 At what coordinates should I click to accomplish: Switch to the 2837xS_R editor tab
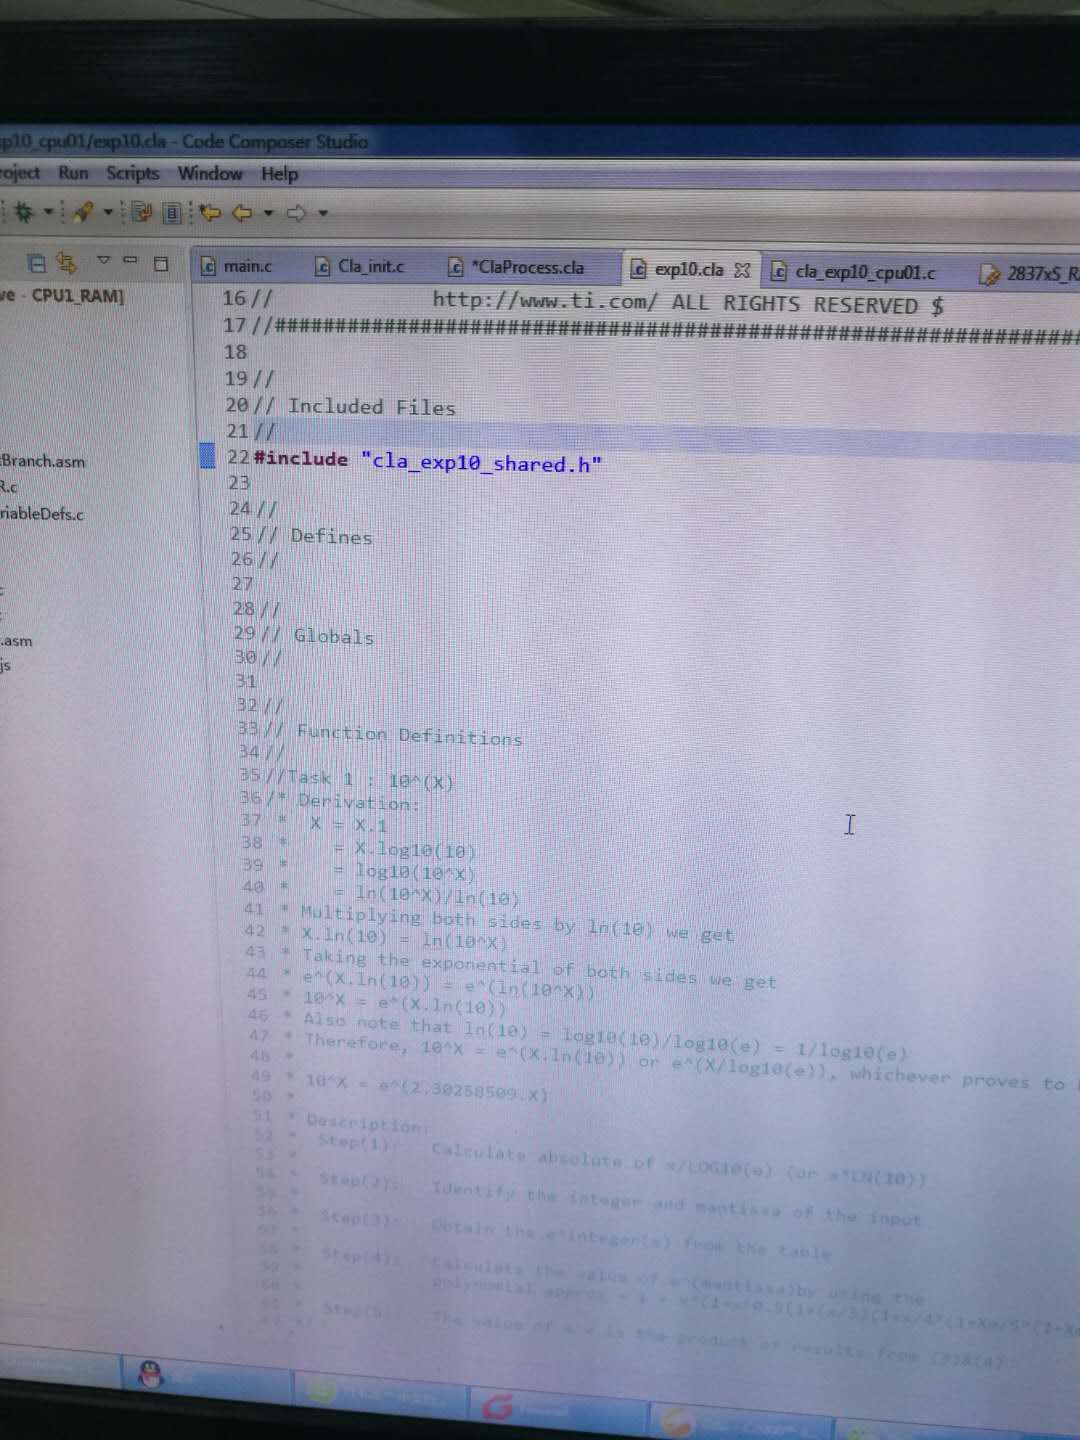click(x=1030, y=273)
